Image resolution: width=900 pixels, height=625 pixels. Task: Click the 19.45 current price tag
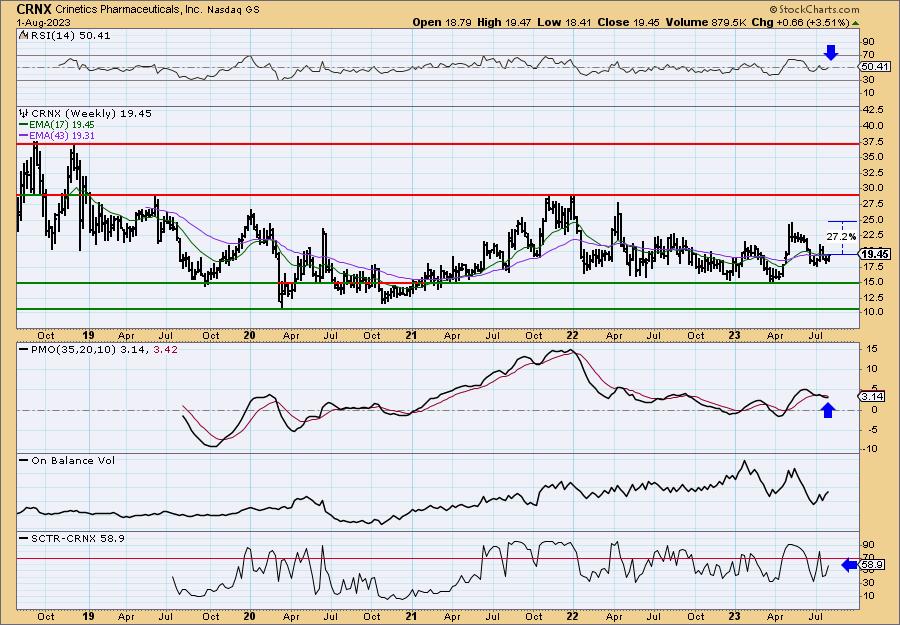[875, 254]
